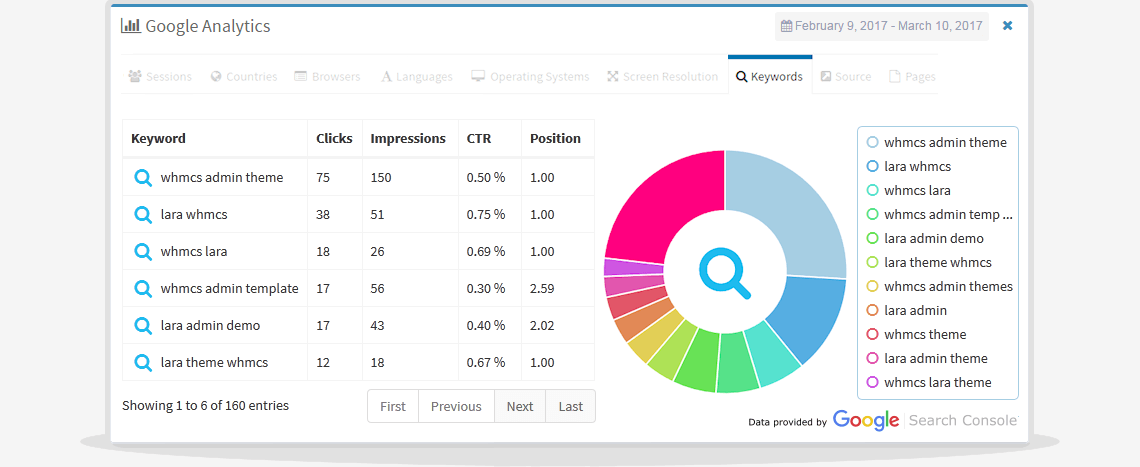Go to Previous page of entries
Viewport: 1140px width, 467px height.
[x=456, y=407]
